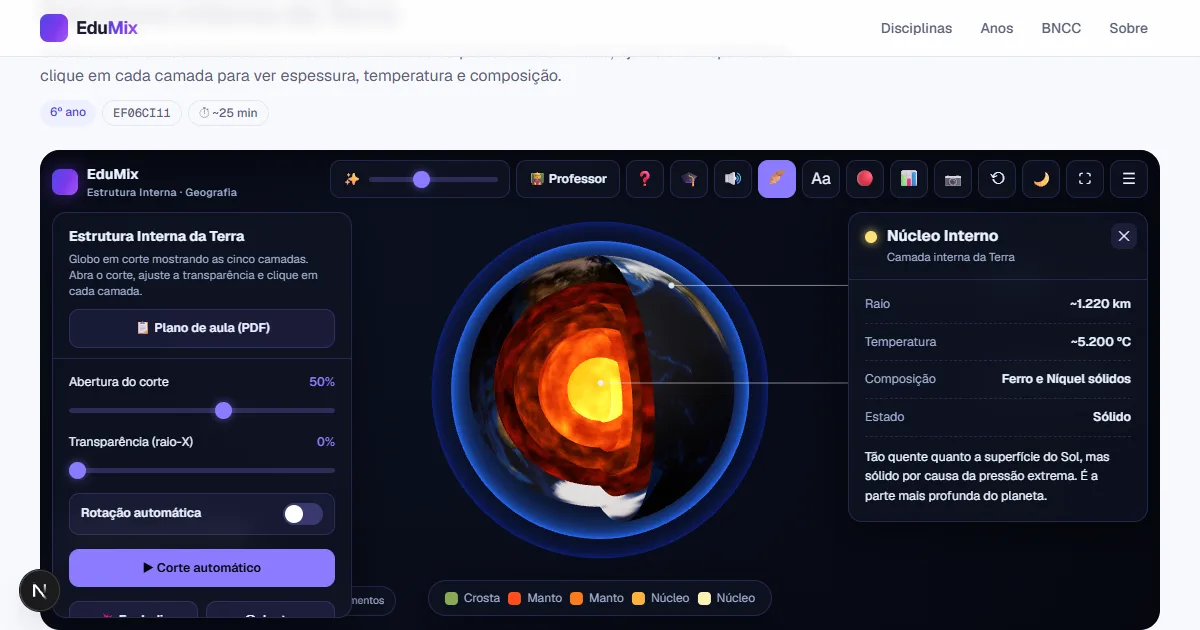Open the bar chart icon

coord(909,179)
